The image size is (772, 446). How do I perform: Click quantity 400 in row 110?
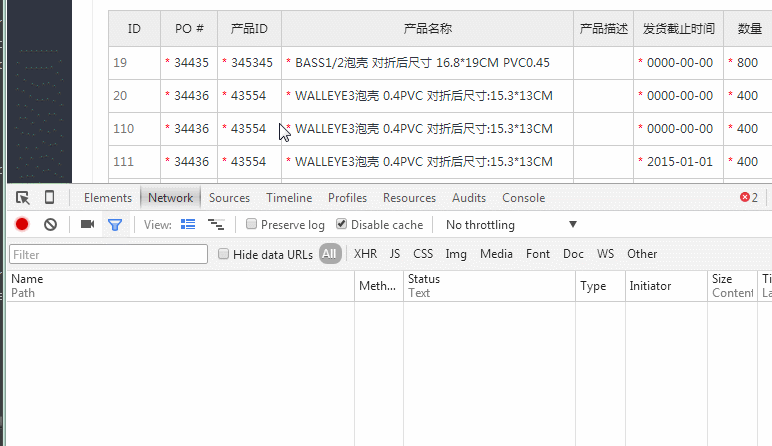pyautogui.click(x=748, y=128)
